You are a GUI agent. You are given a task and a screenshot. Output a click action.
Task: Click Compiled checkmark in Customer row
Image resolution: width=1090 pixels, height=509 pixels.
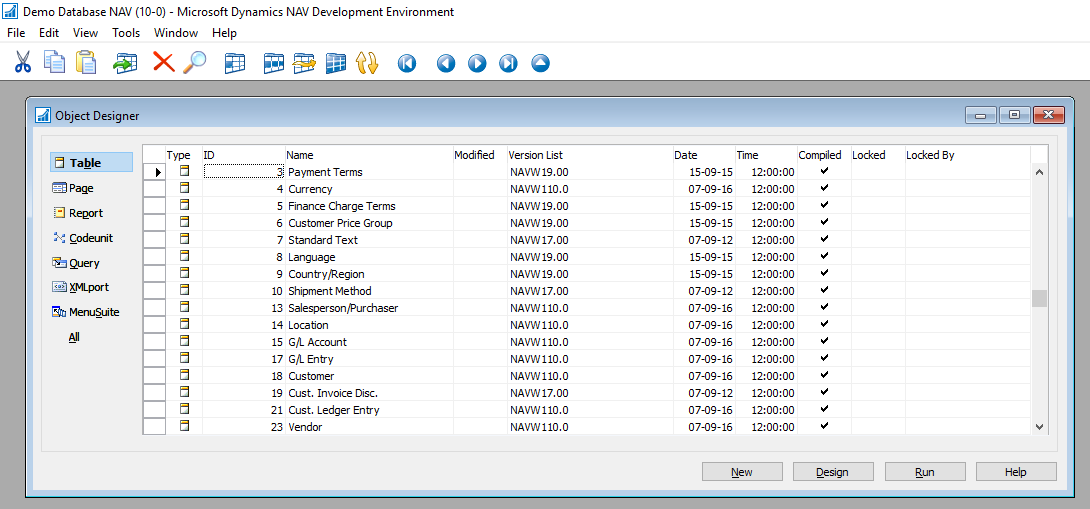click(x=824, y=375)
